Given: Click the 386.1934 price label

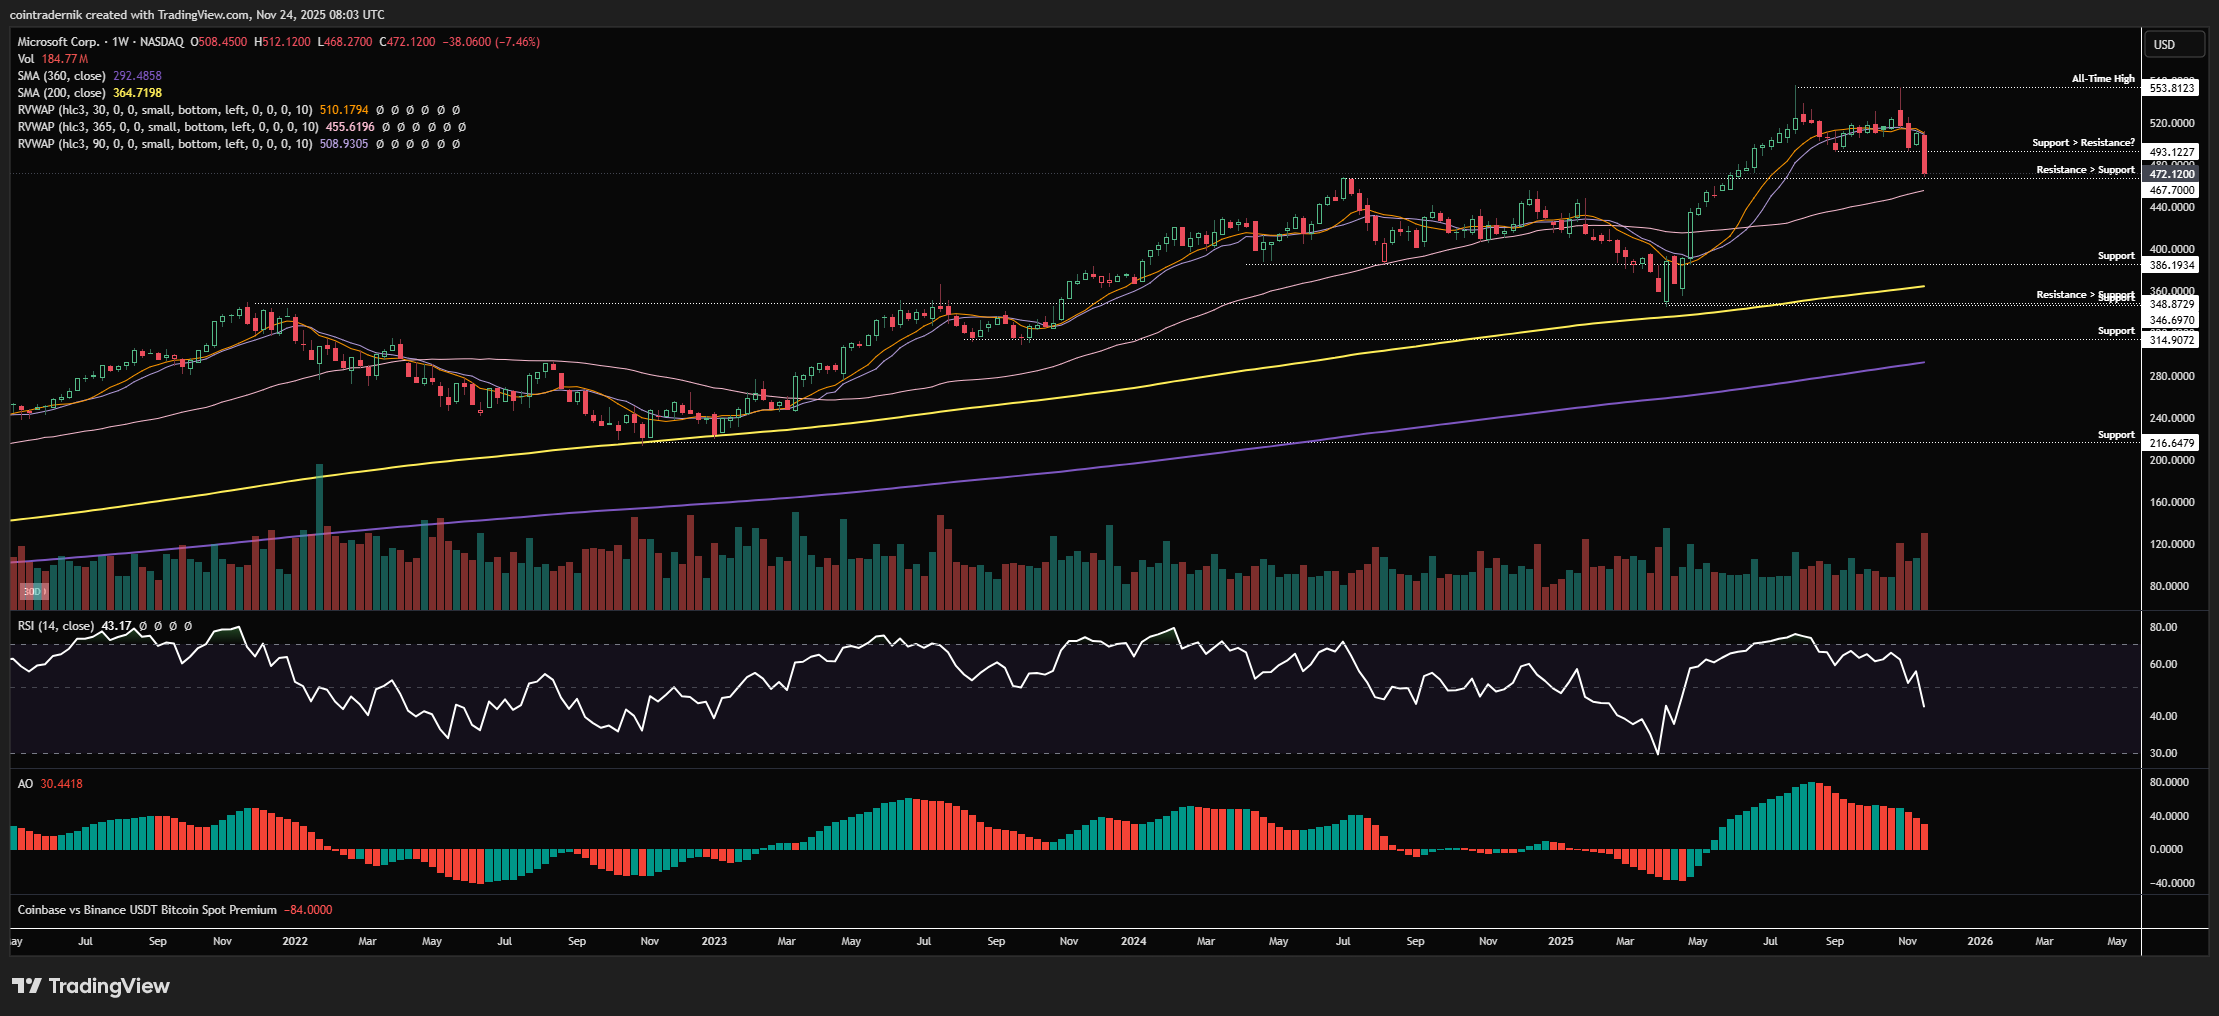Looking at the screenshot, I should [2172, 265].
